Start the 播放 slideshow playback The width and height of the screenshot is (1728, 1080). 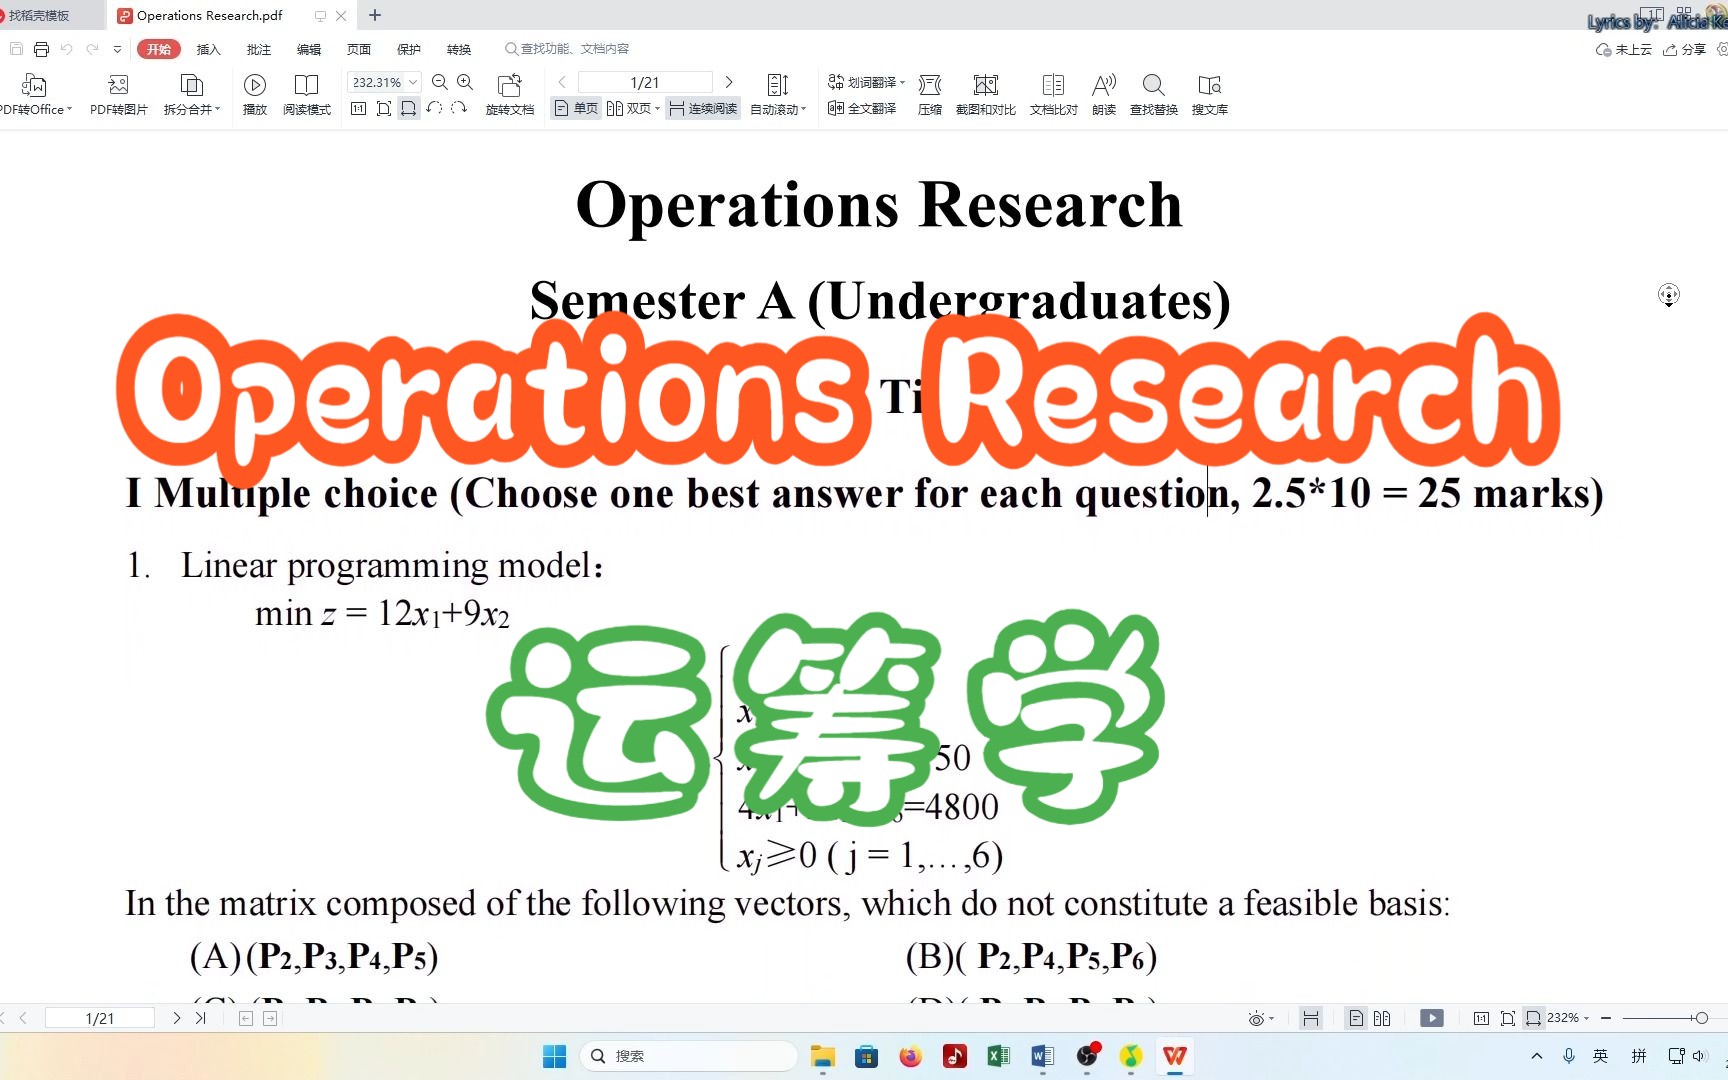pyautogui.click(x=255, y=95)
